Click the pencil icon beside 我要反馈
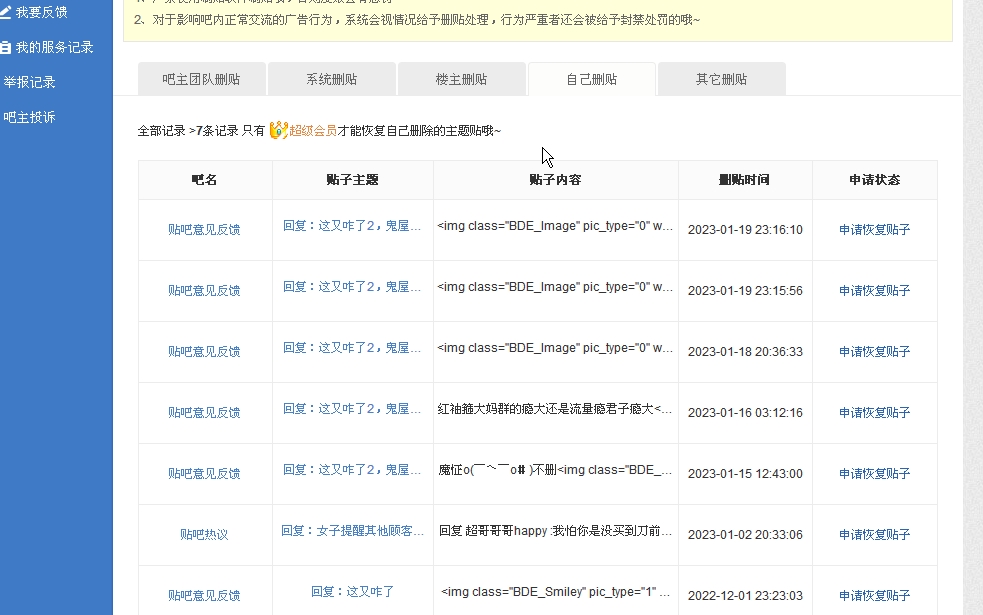 pos(6,12)
